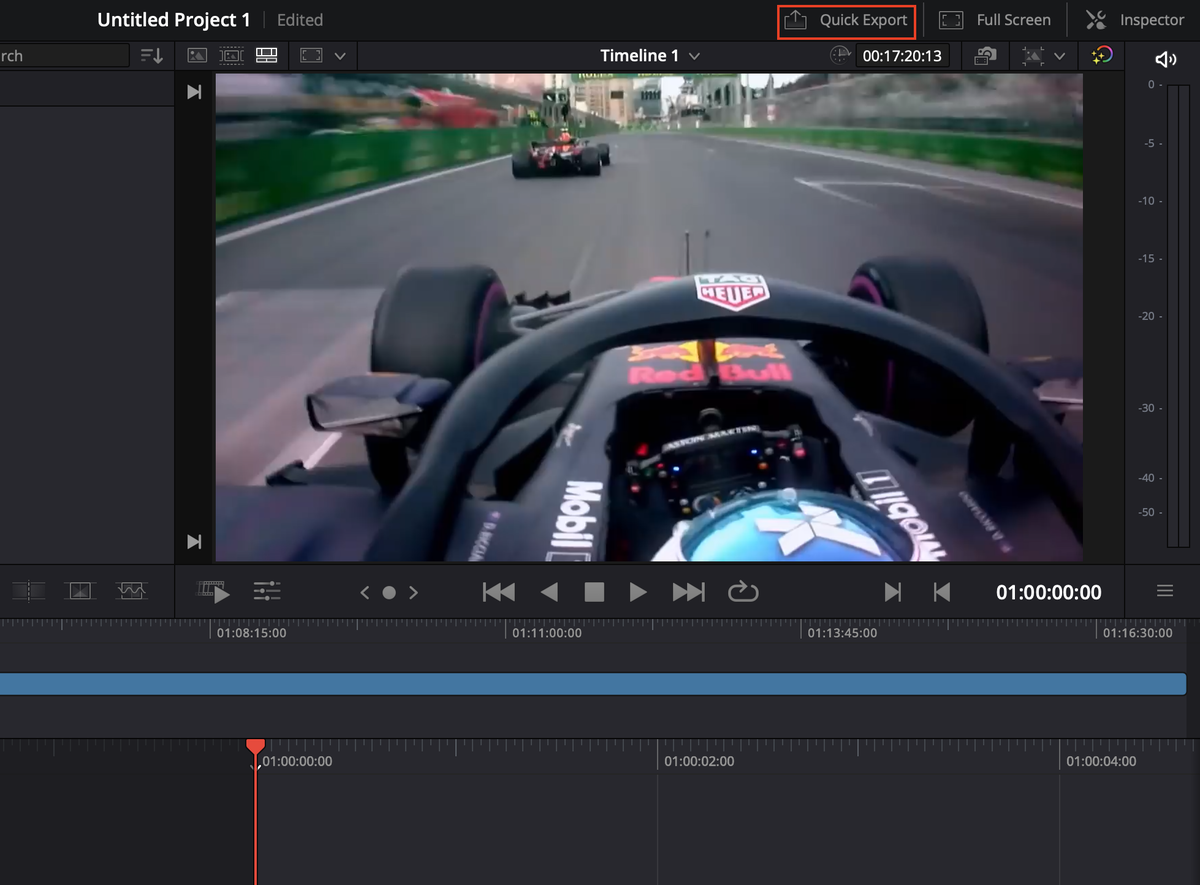Image resolution: width=1200 pixels, height=885 pixels.
Task: Click the camera lock icon beside timecode
Action: (986, 56)
